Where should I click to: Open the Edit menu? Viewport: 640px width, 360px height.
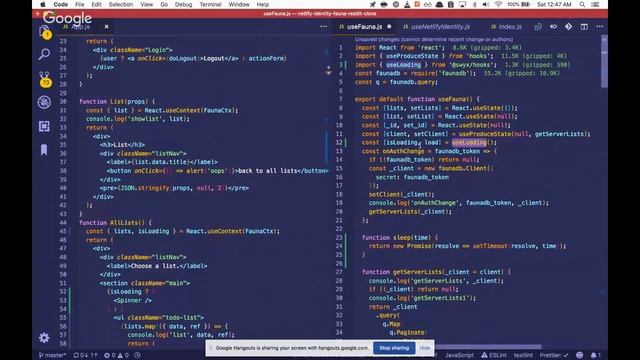96,4
